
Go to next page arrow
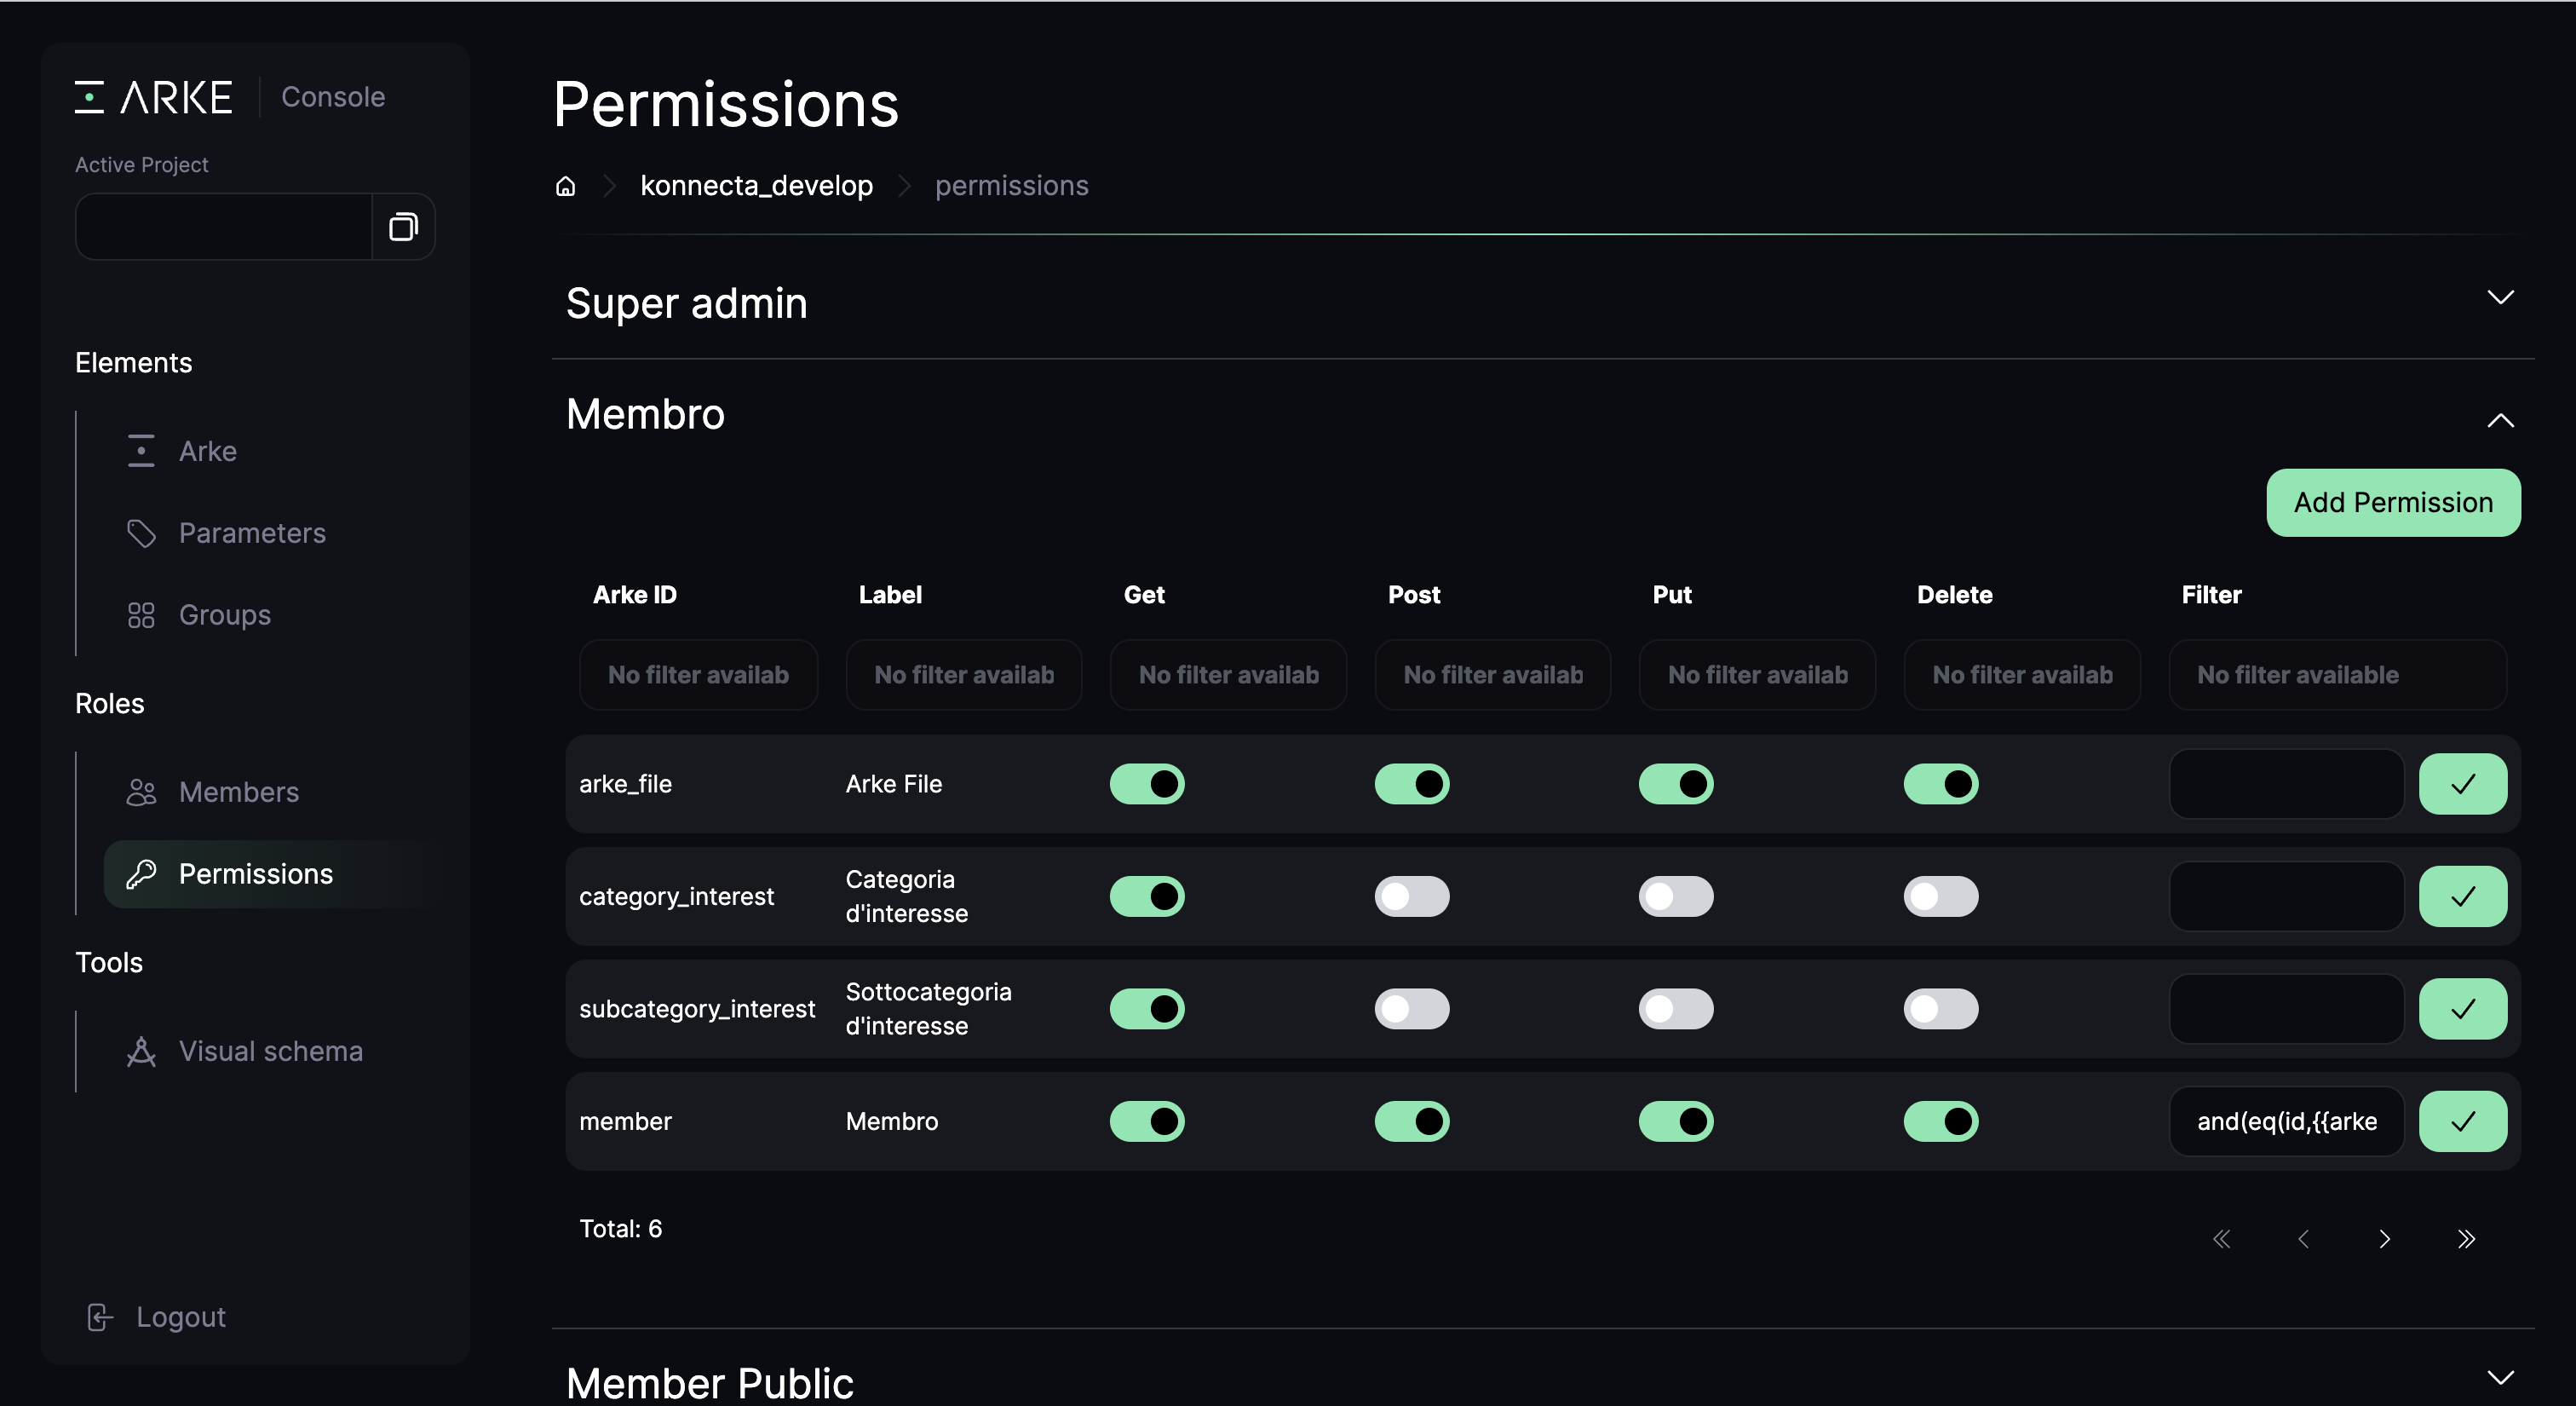pyautogui.click(x=2384, y=1239)
